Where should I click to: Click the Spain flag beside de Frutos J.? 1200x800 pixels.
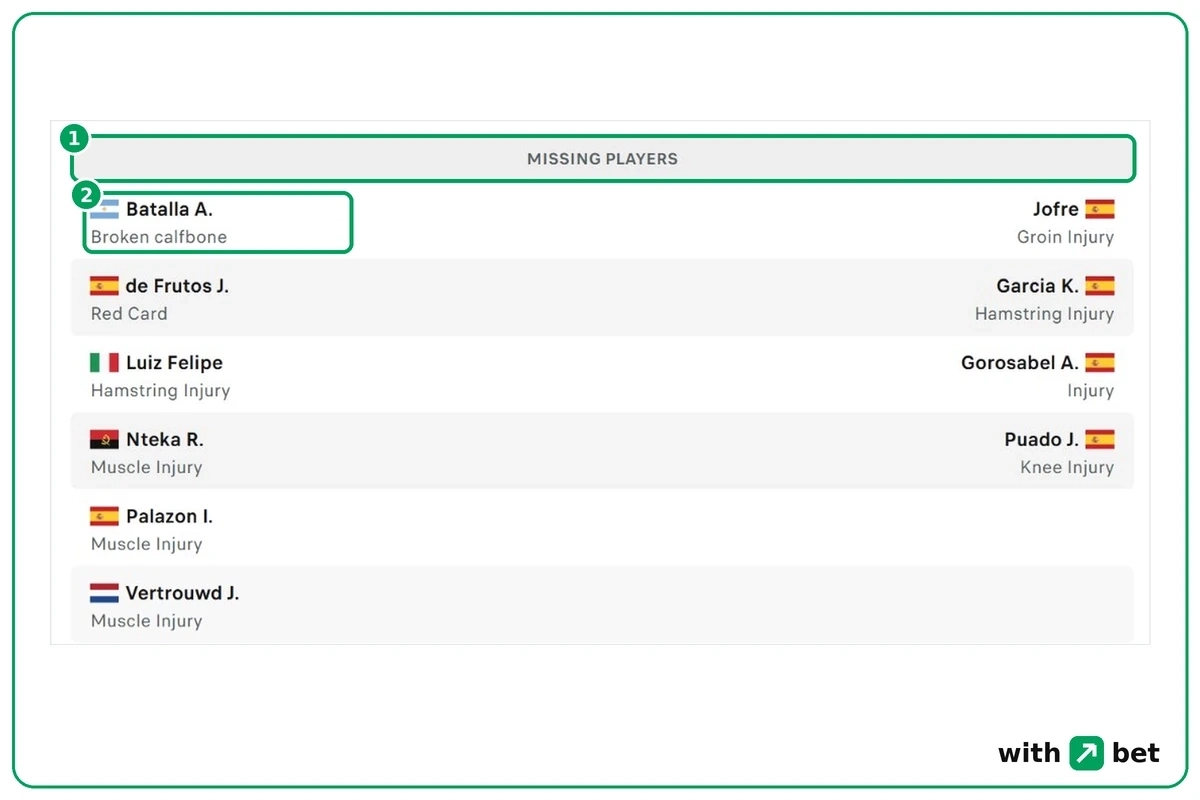coord(104,286)
